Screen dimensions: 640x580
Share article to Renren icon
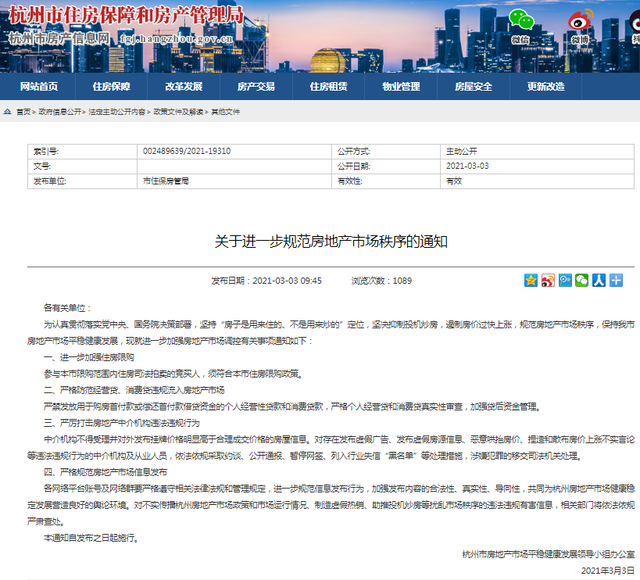[x=599, y=281]
